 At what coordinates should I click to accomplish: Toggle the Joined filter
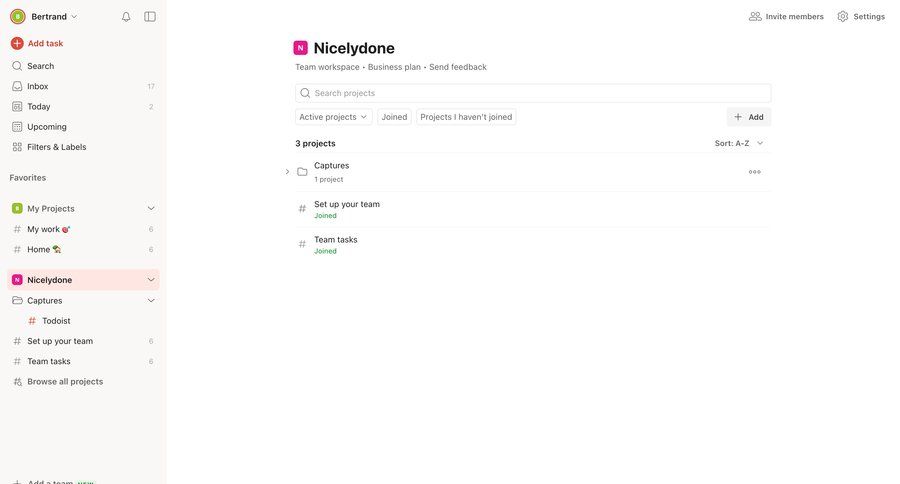[394, 117]
